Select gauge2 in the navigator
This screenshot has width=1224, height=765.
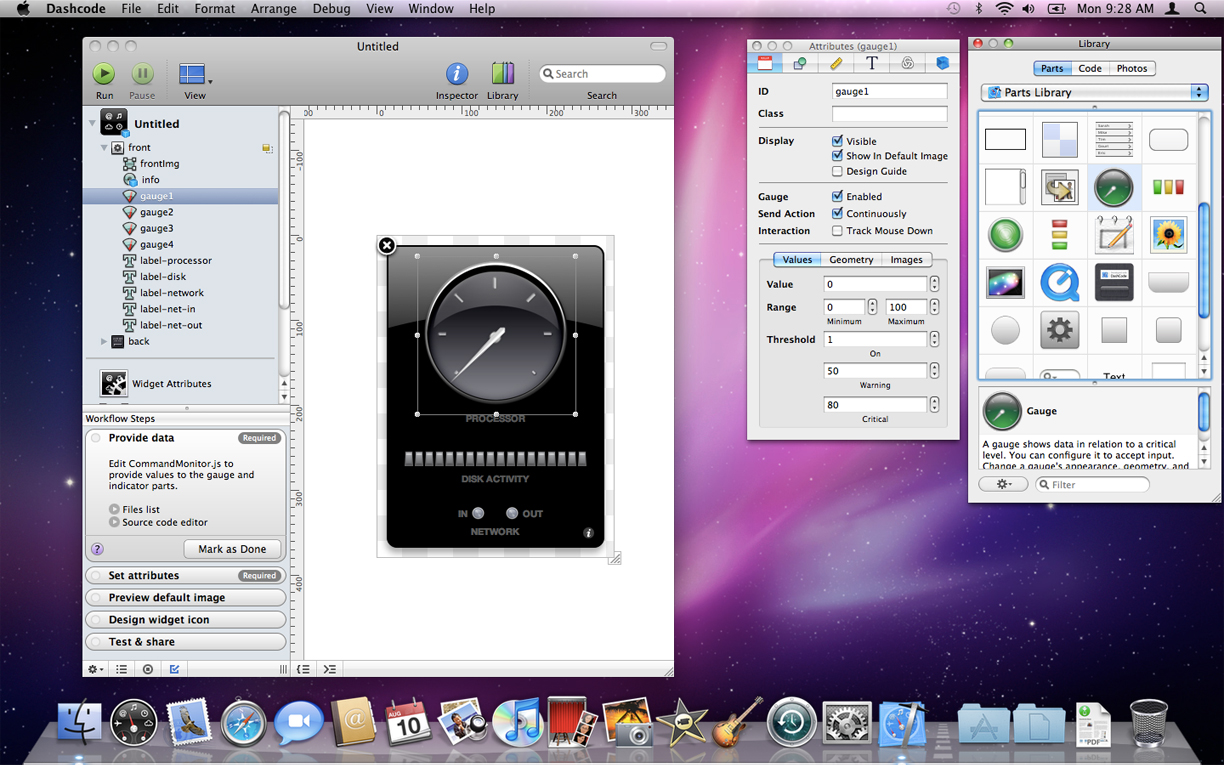point(156,212)
